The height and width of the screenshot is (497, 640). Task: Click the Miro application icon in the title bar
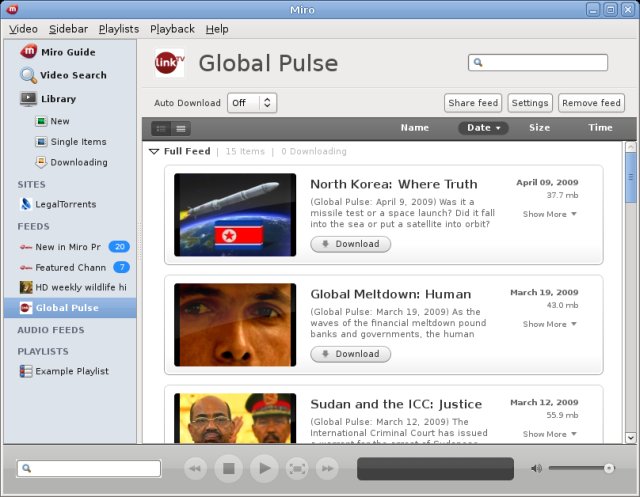tap(12, 9)
